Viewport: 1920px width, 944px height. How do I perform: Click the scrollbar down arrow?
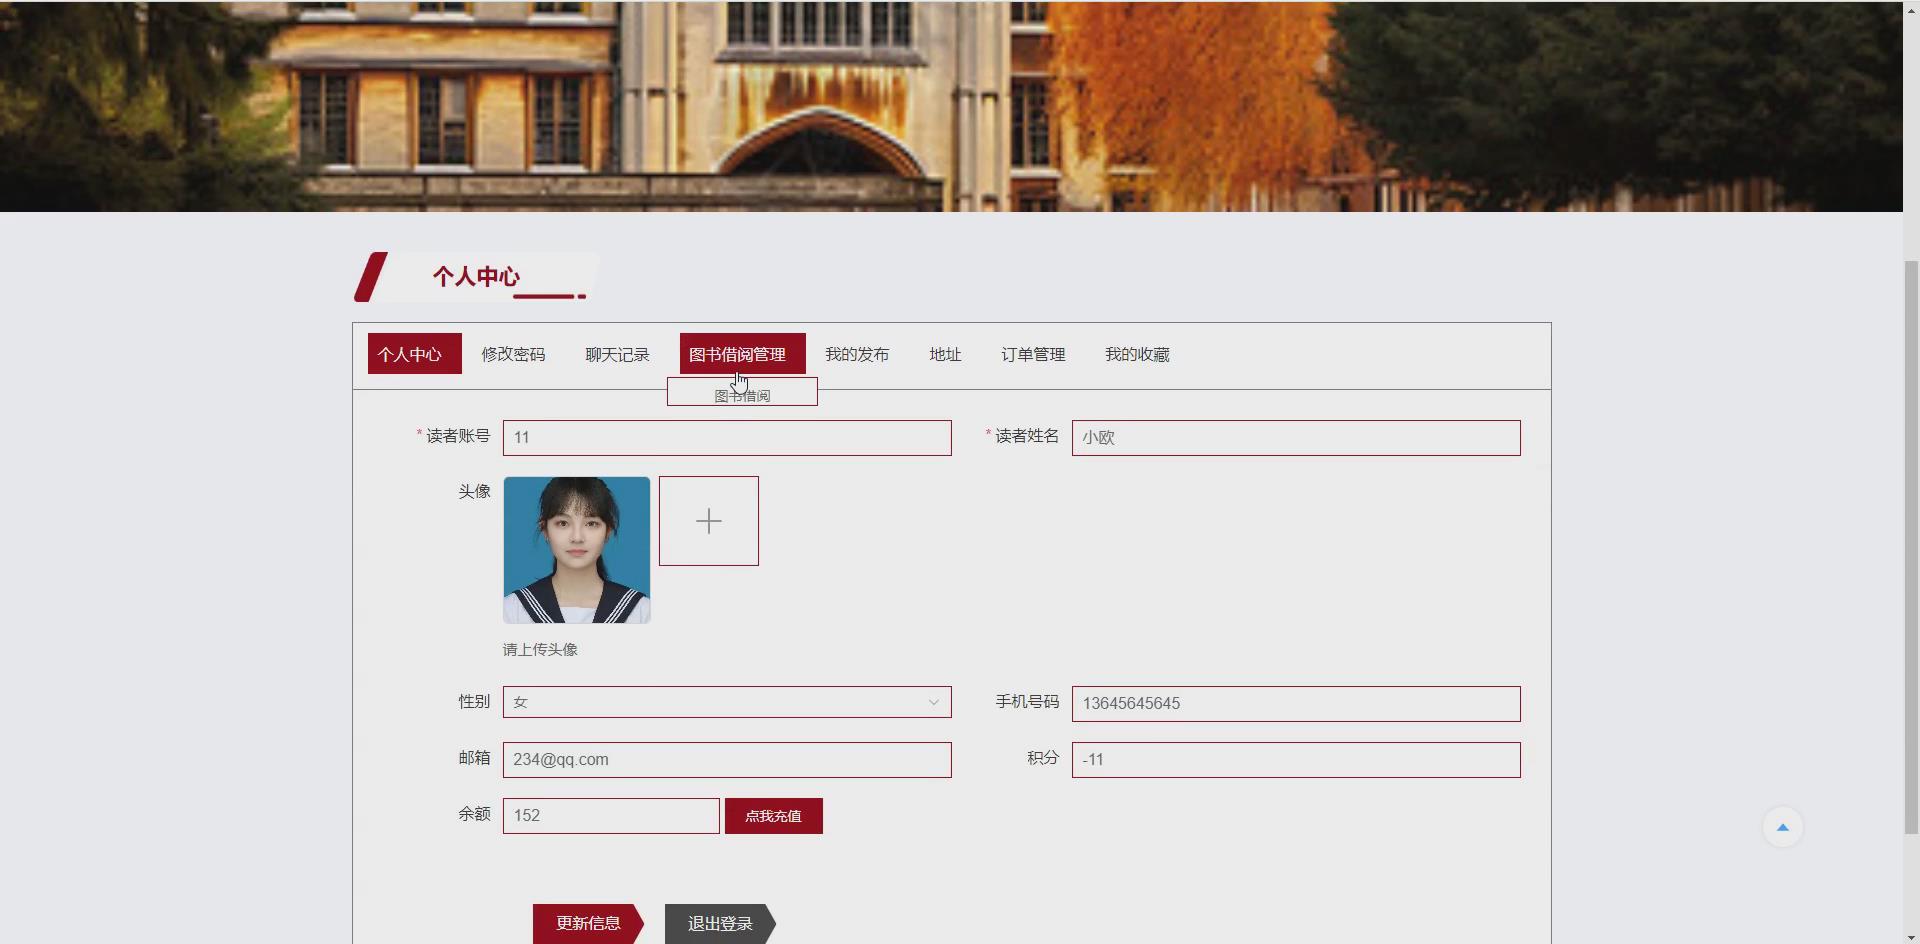1911,935
